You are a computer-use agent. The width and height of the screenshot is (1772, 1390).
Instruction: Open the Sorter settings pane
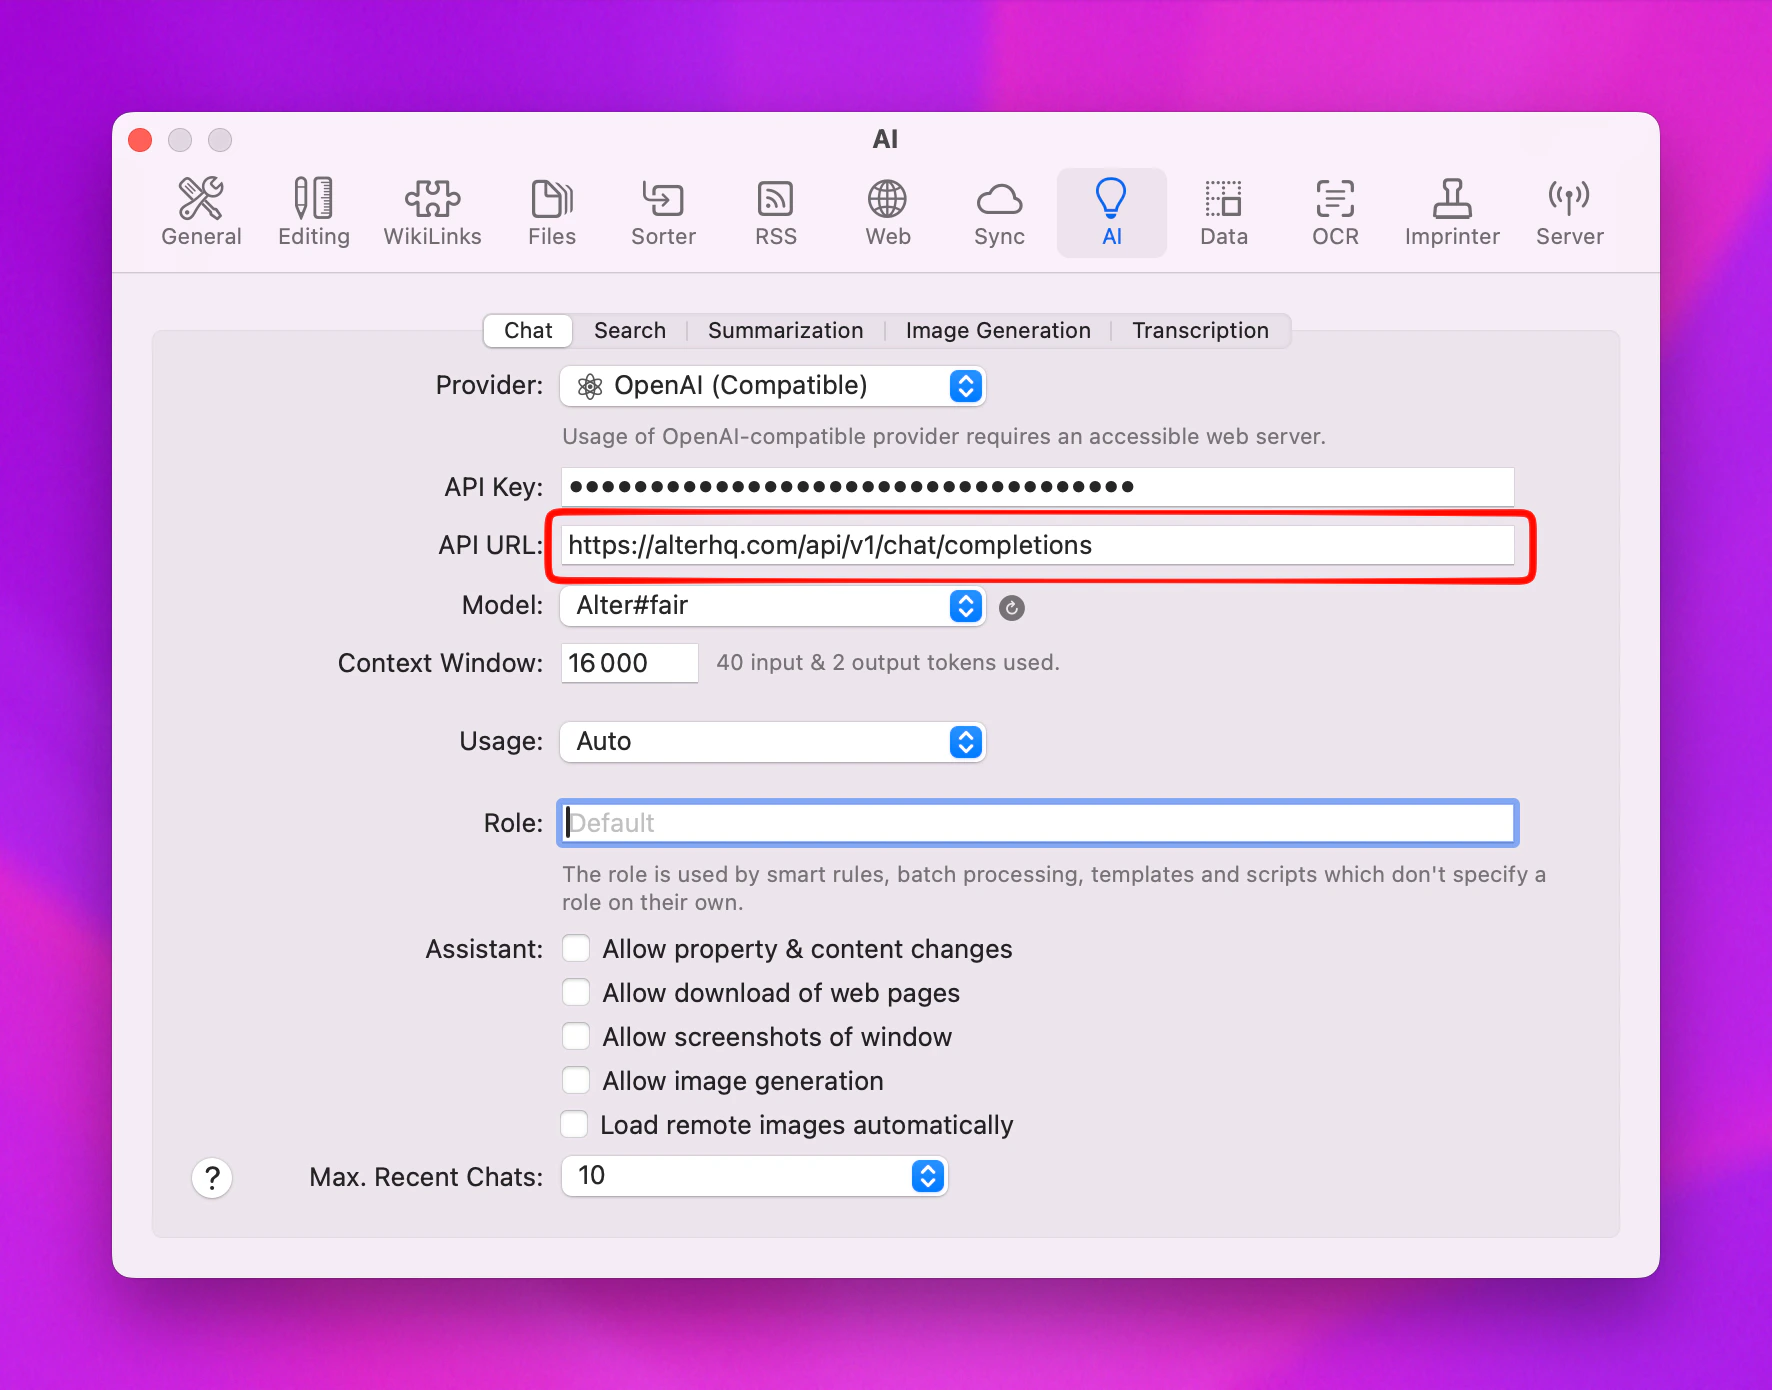[663, 213]
